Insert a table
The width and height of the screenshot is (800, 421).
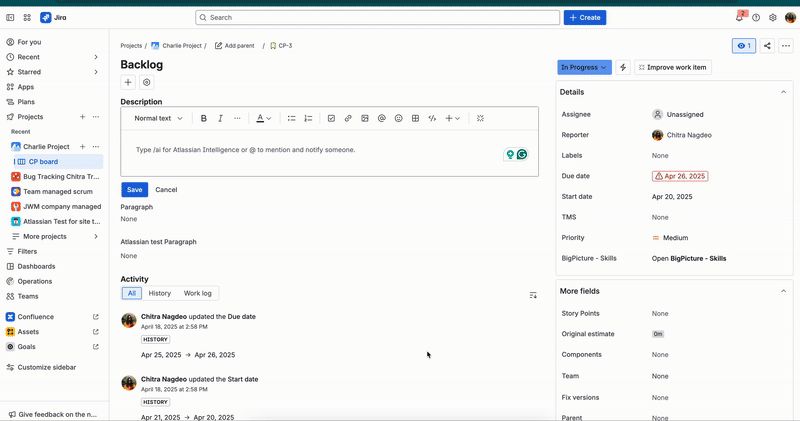pos(415,118)
